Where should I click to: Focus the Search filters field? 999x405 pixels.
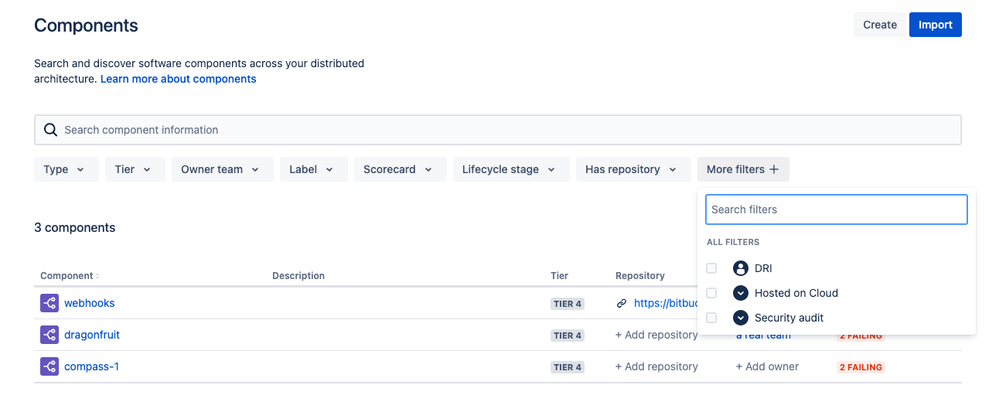(x=836, y=210)
